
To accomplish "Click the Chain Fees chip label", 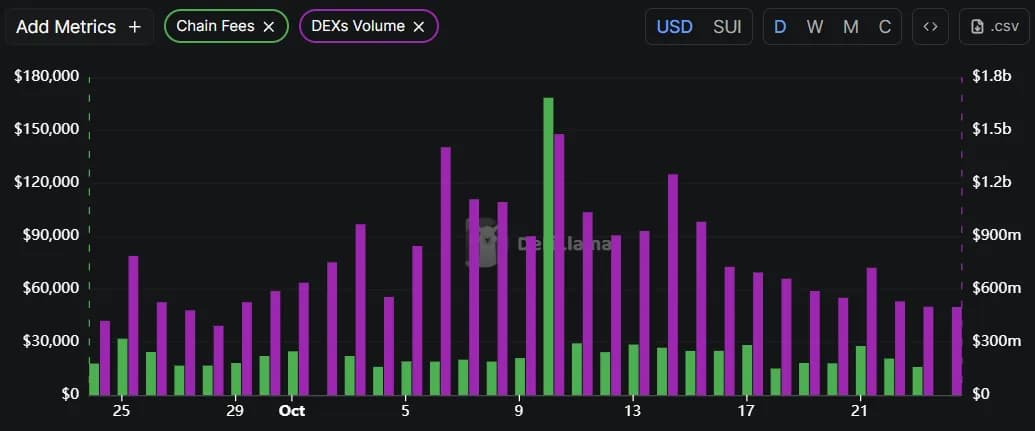I will click(x=215, y=27).
